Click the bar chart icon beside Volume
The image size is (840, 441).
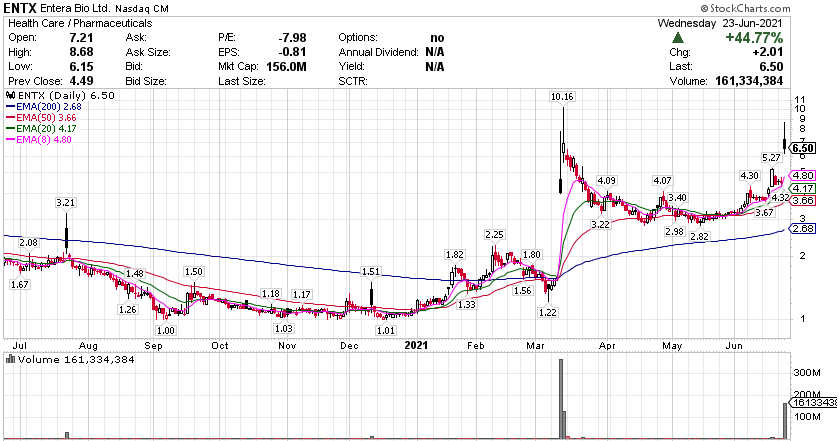pos(11,359)
